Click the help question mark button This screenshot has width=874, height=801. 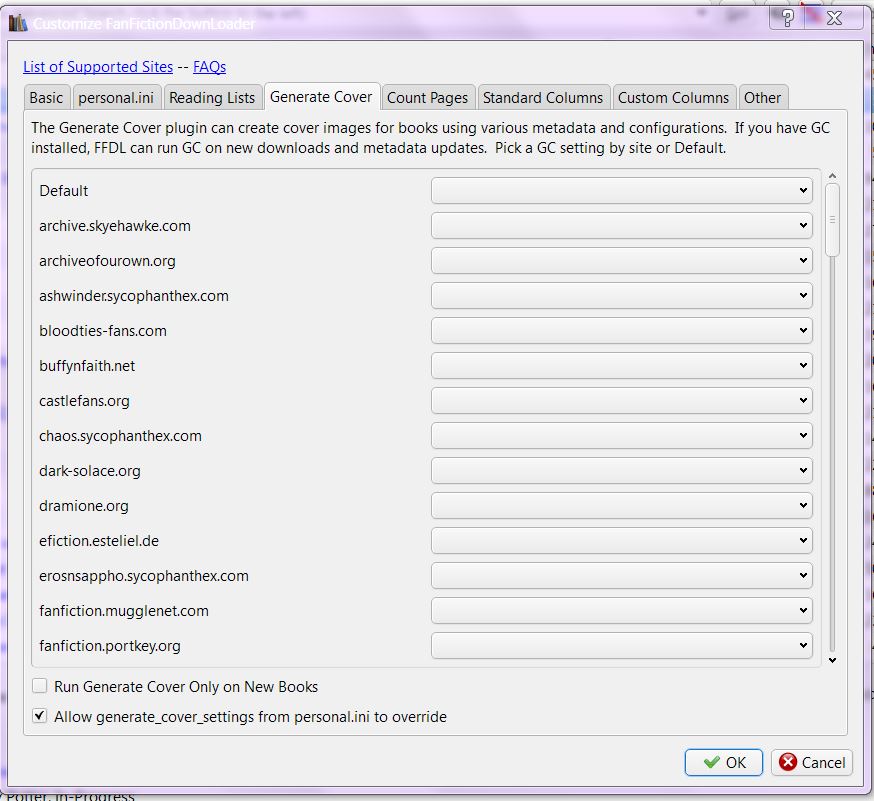point(786,18)
